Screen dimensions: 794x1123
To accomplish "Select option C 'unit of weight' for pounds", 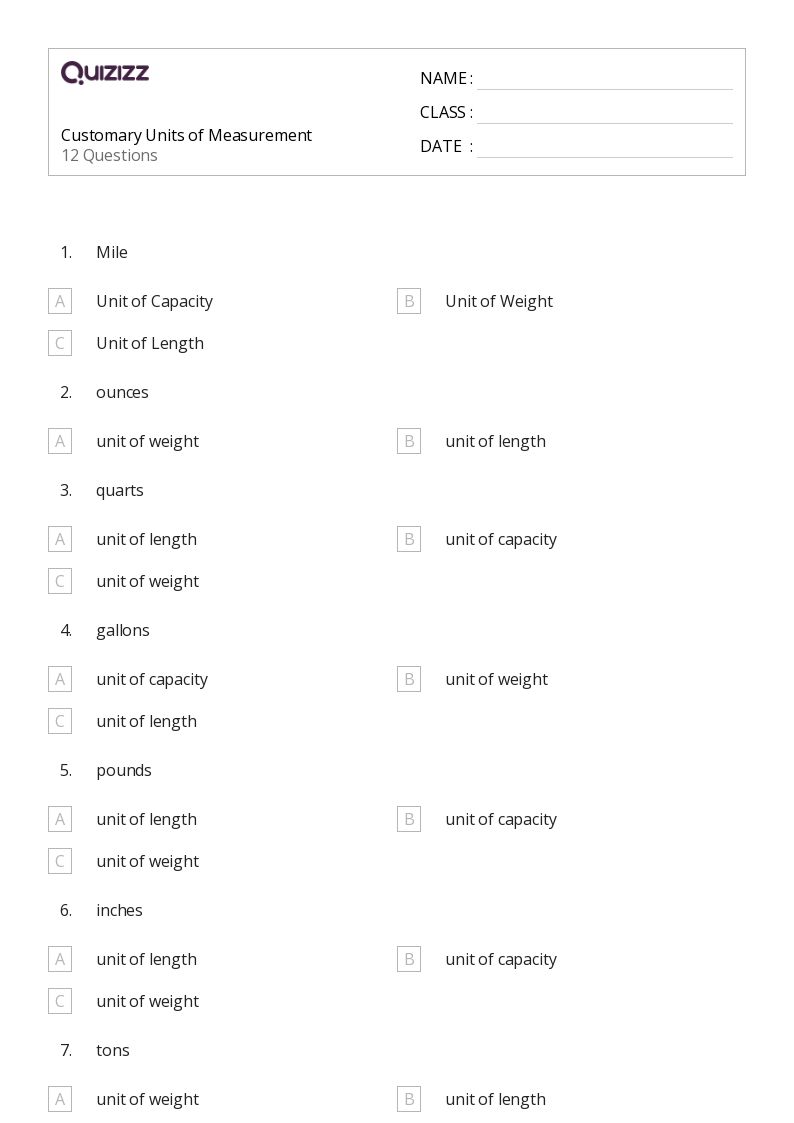I will (x=60, y=861).
